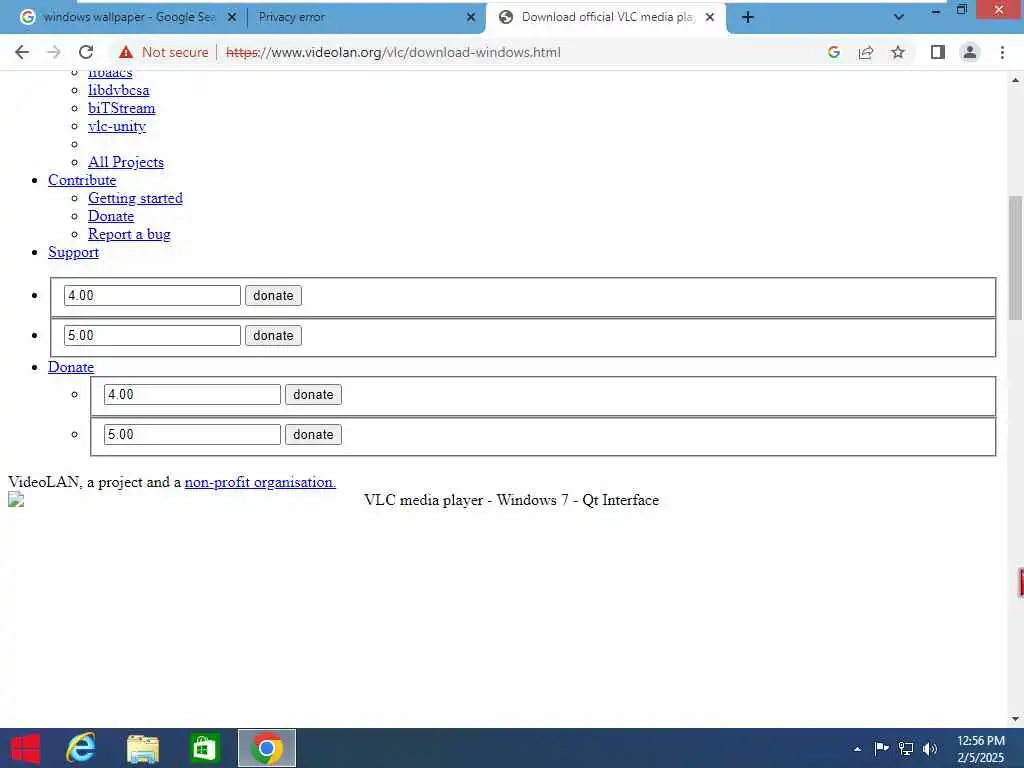Click donate button beside first 5.00 field

[273, 335]
